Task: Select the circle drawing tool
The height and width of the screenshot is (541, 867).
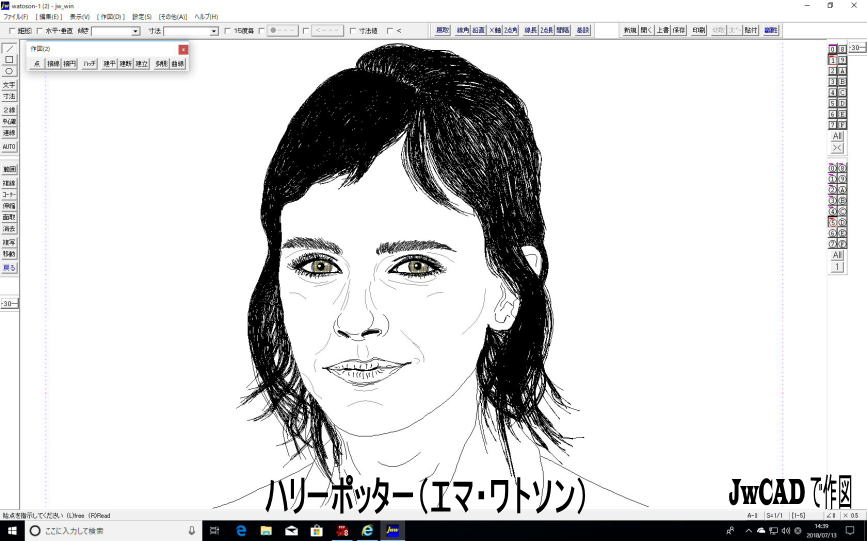Action: (x=9, y=71)
